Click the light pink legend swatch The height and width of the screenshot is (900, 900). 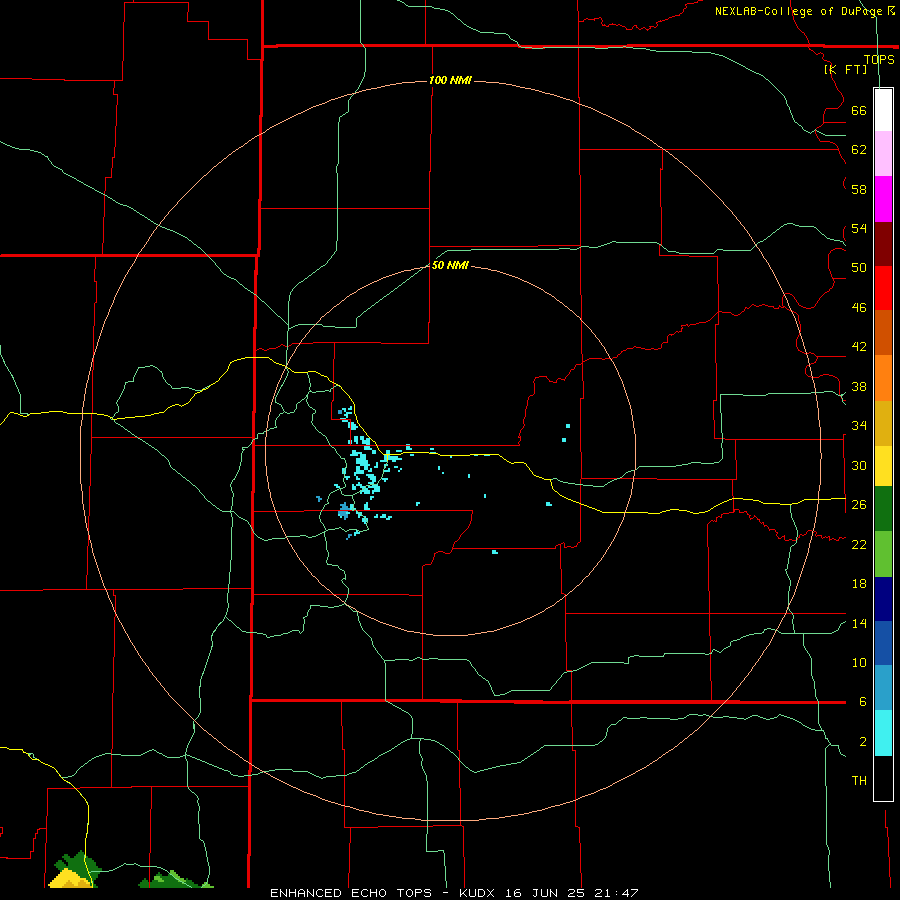(x=883, y=154)
